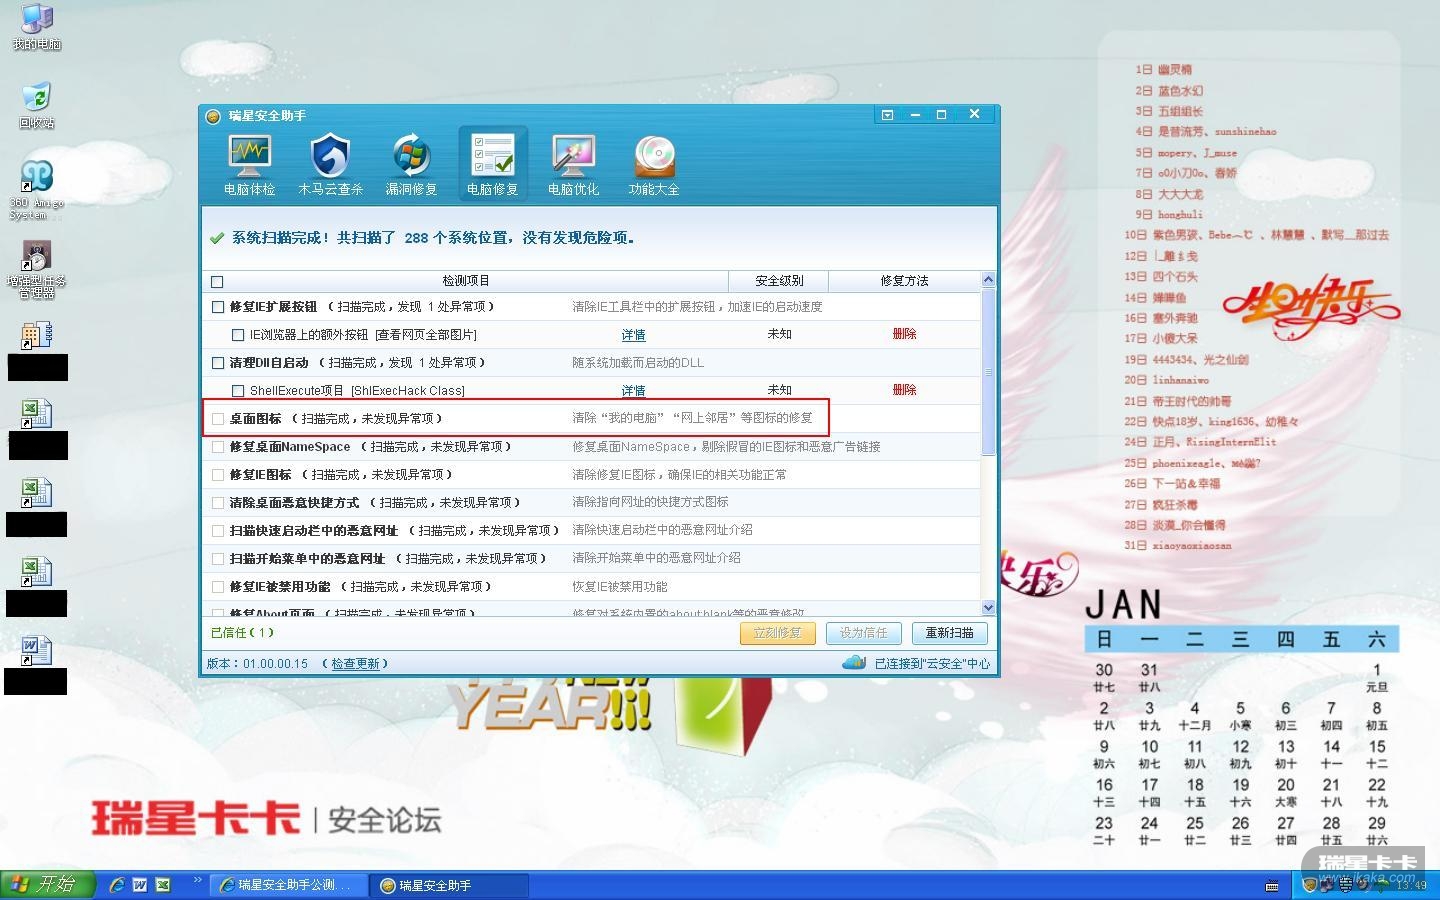The width and height of the screenshot is (1440, 900).
Task: Click the taskbar clock showing 13:49
Action: point(1410,886)
